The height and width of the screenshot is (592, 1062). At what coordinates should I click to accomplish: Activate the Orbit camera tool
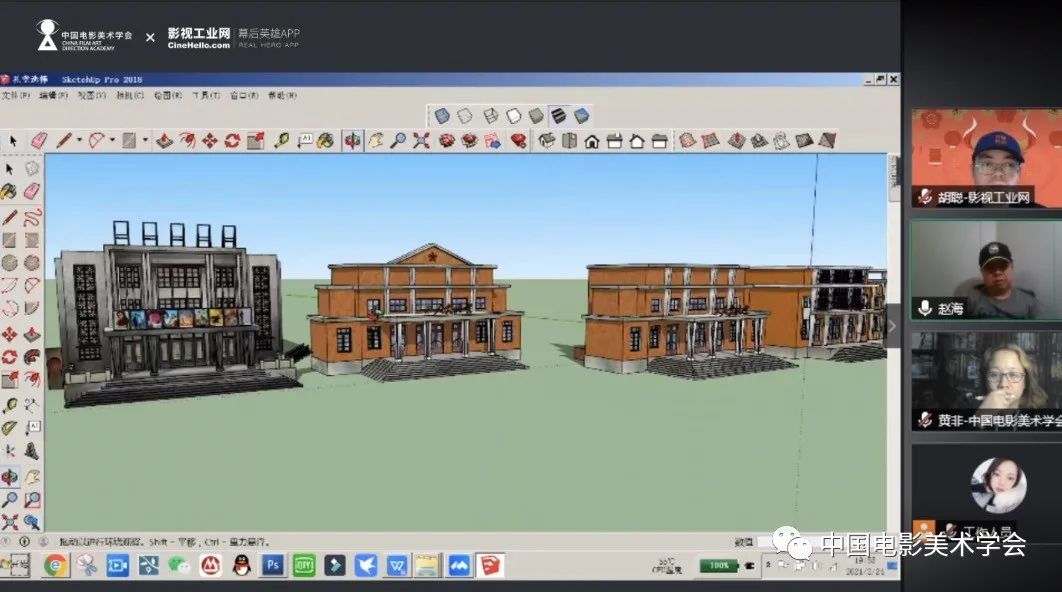point(352,141)
